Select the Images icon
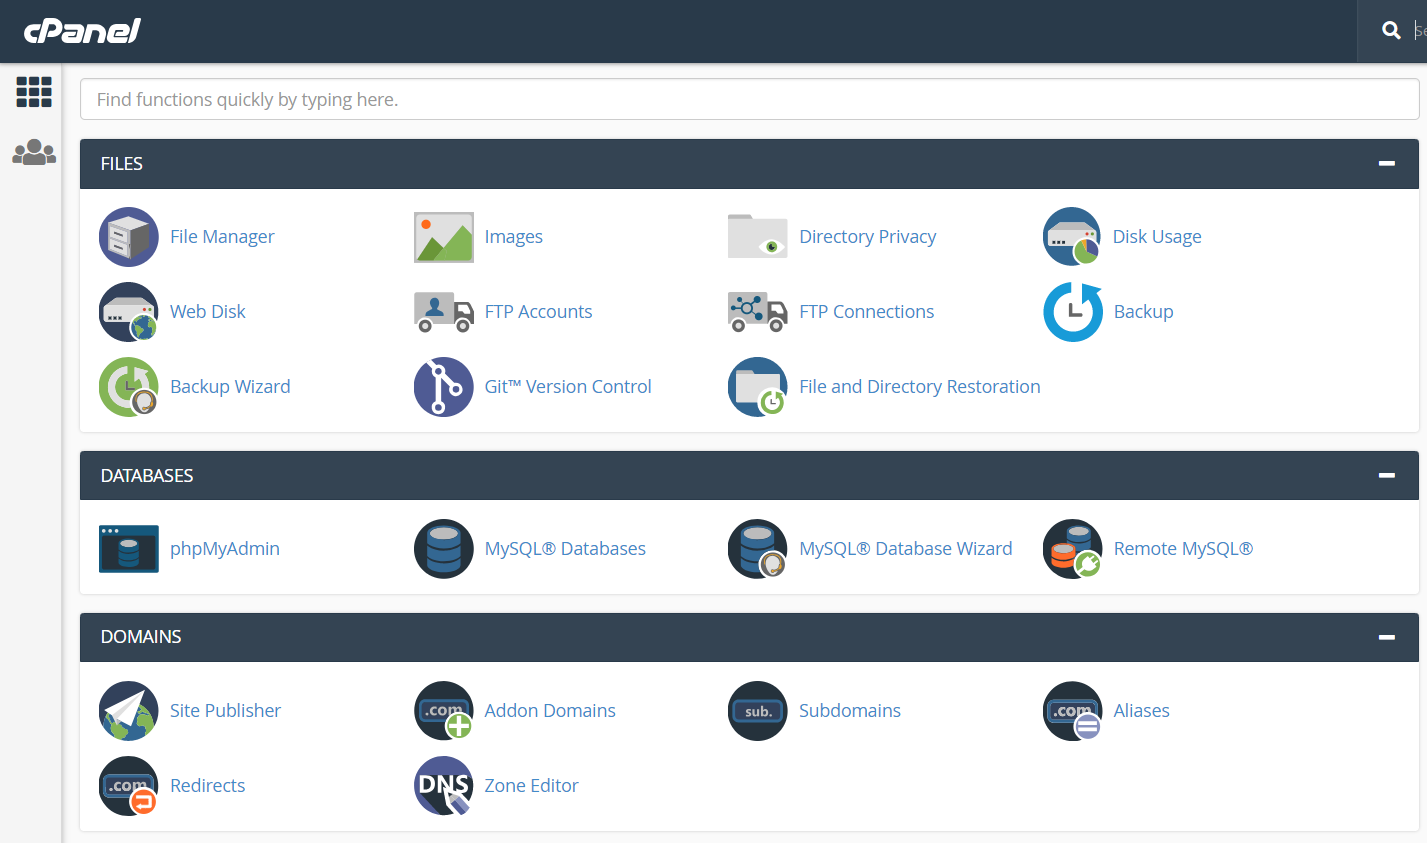 click(x=513, y=236)
